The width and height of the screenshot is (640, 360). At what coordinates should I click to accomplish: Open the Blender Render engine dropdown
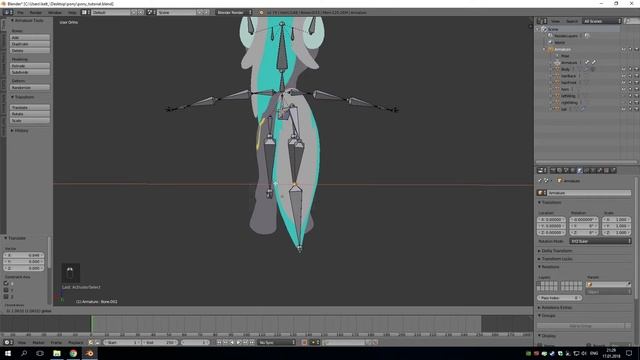pos(234,12)
